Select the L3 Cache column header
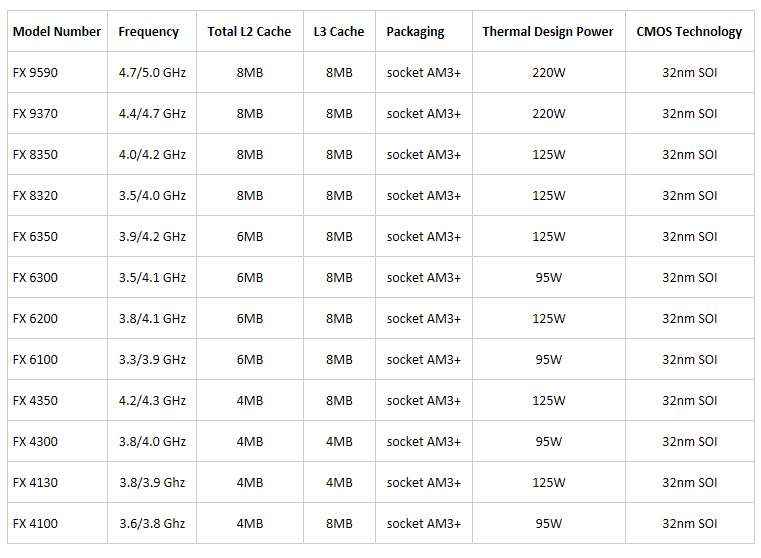Screen dimensions: 761x558 click(x=338, y=32)
